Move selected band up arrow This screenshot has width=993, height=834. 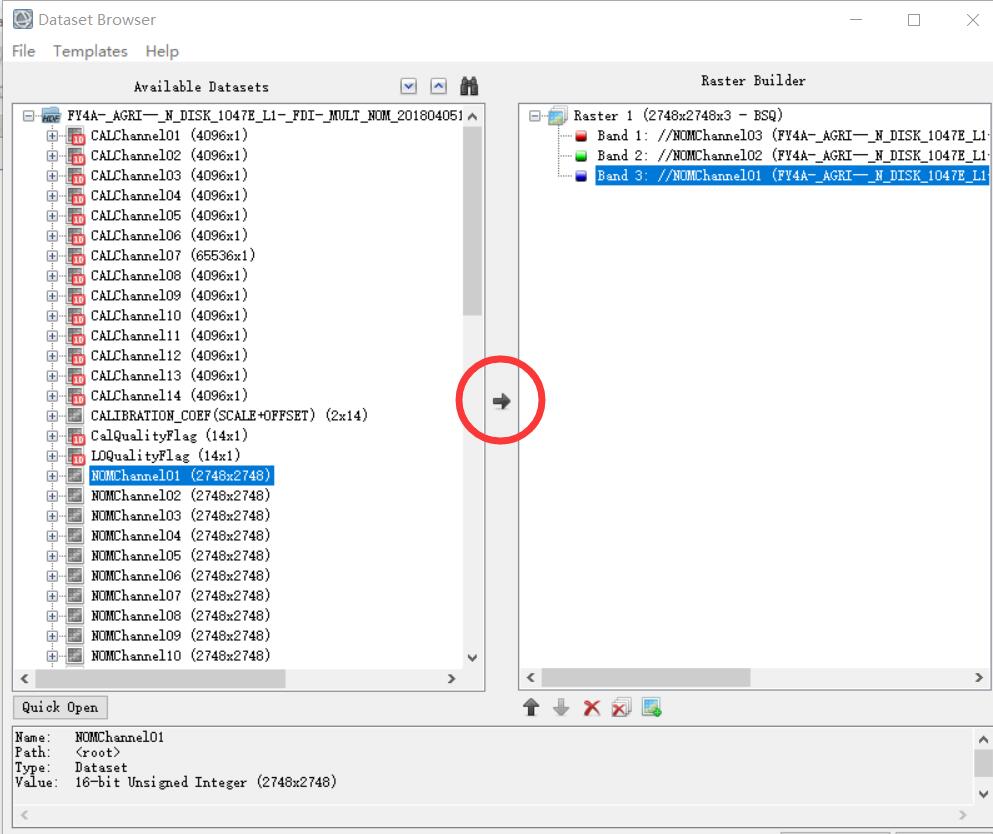pyautogui.click(x=531, y=707)
